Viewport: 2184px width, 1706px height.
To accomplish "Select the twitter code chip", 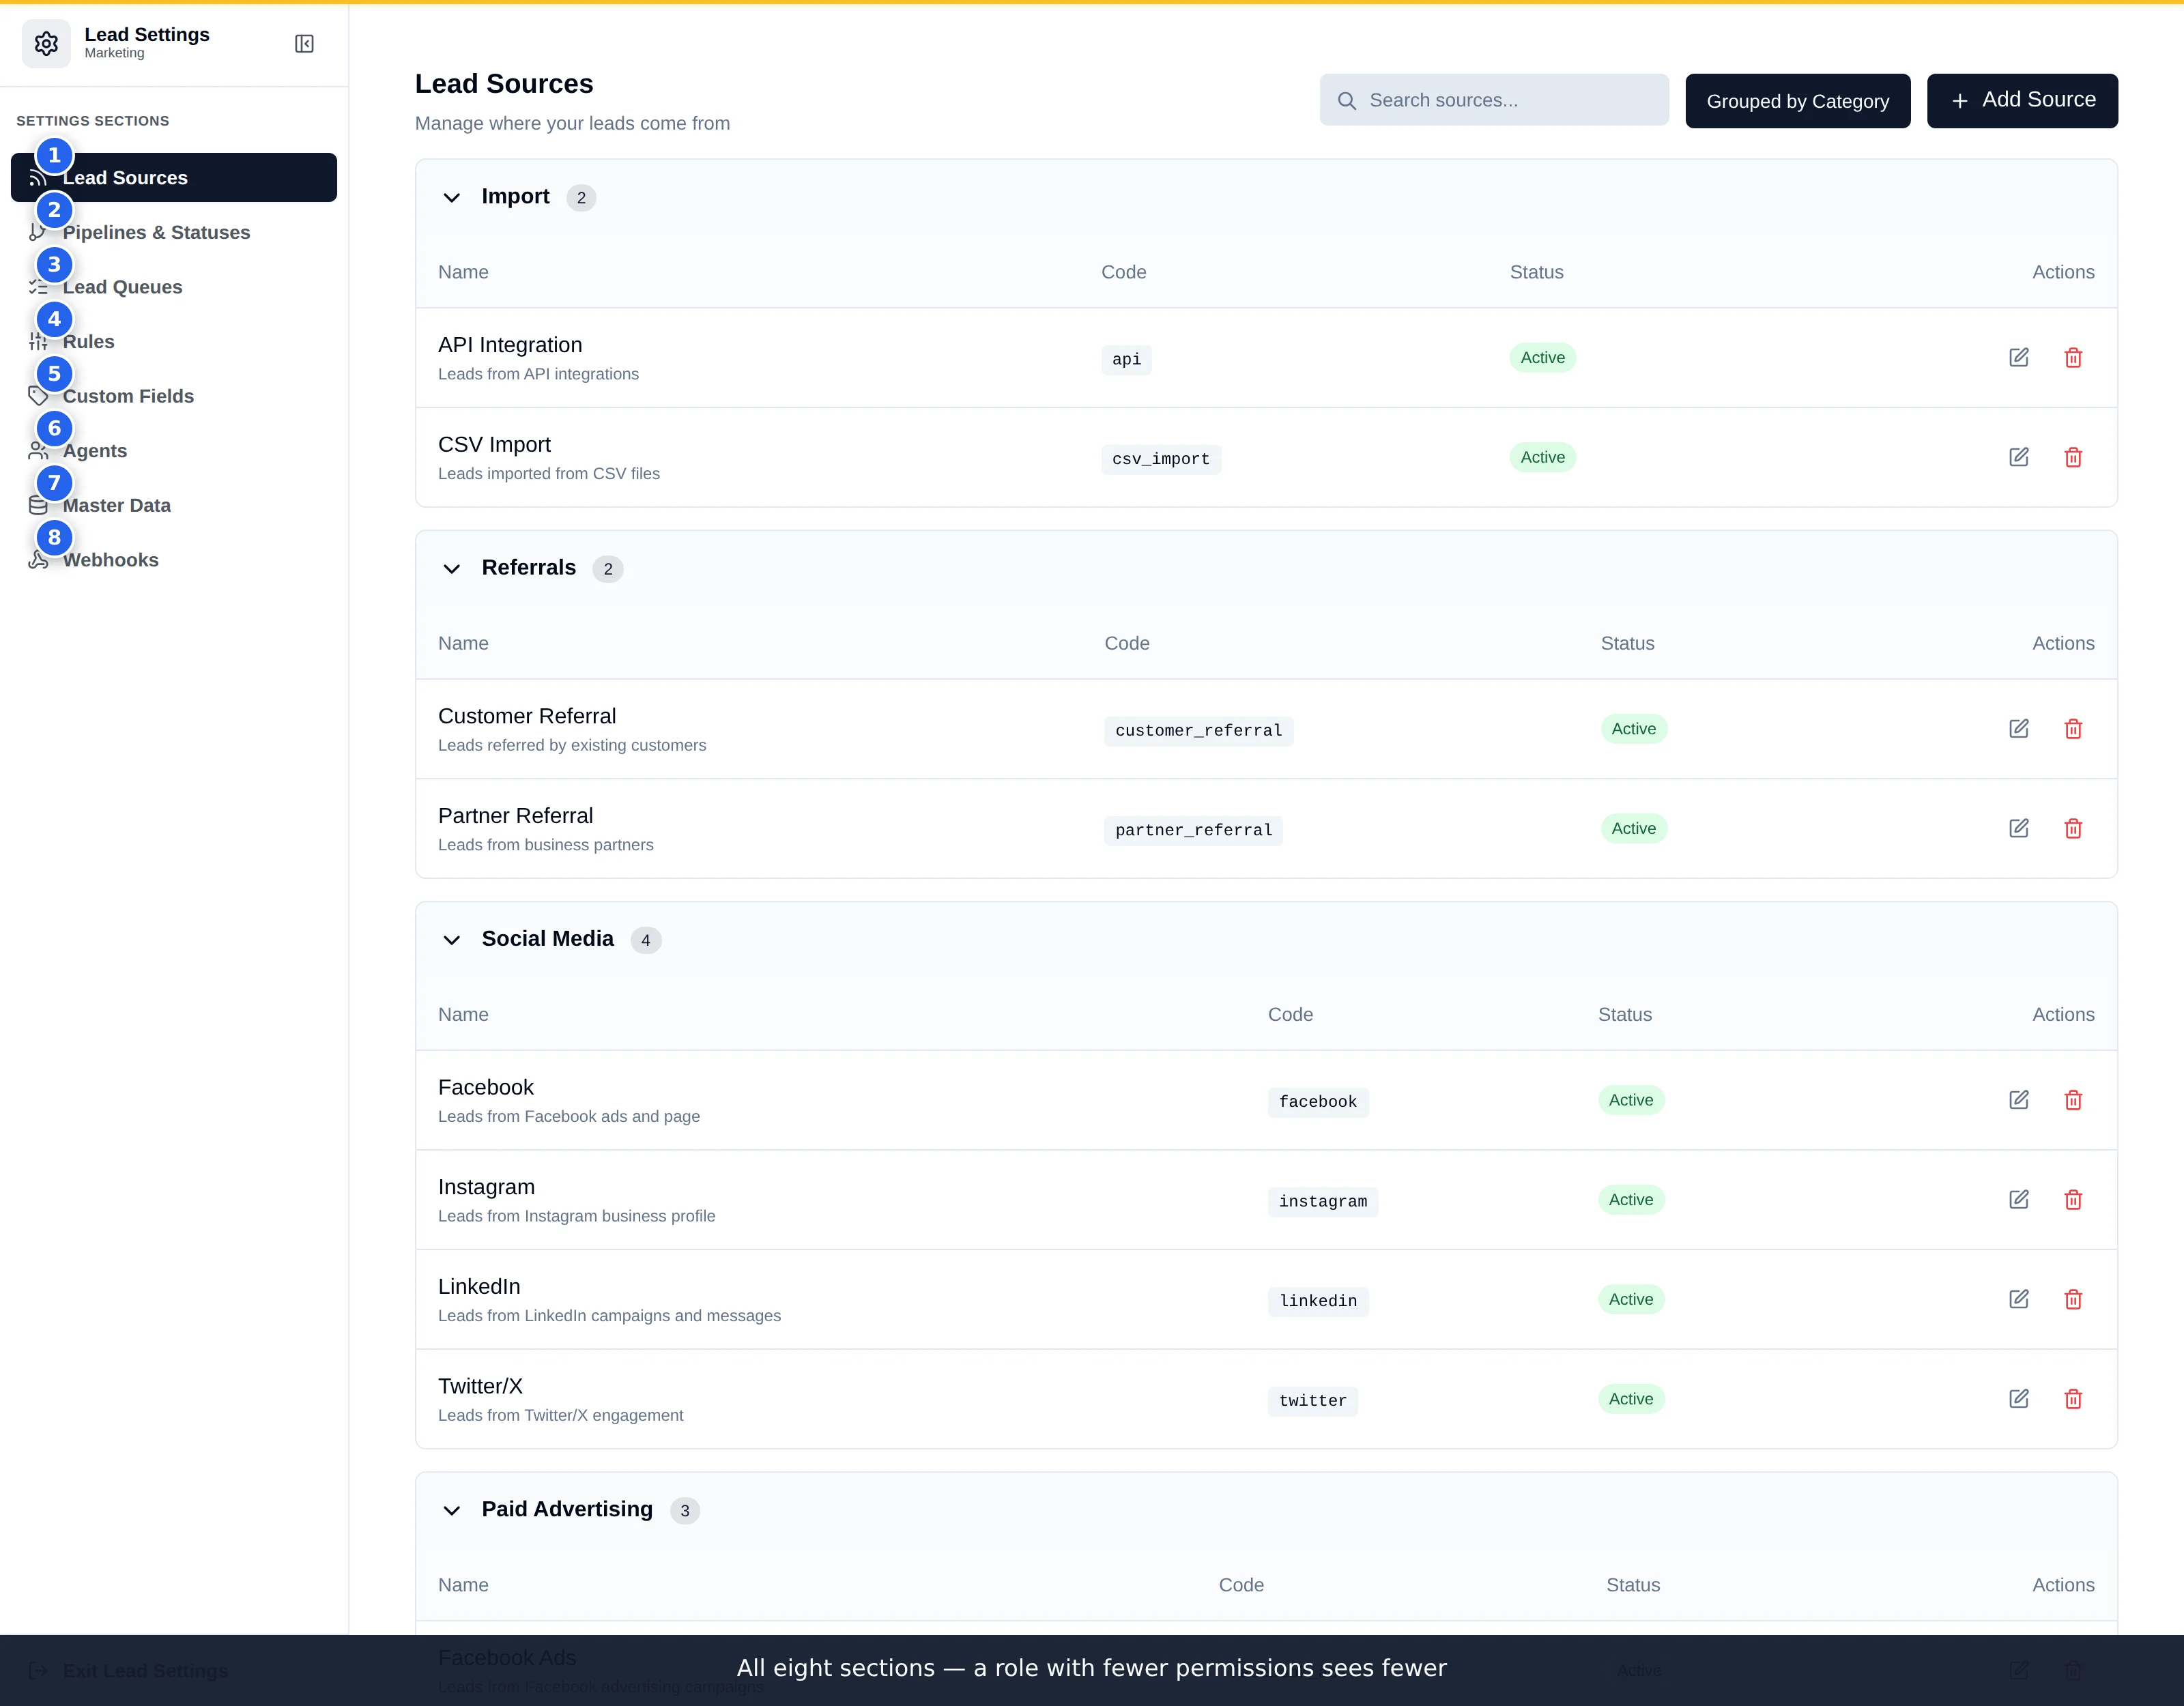I will (1313, 1401).
